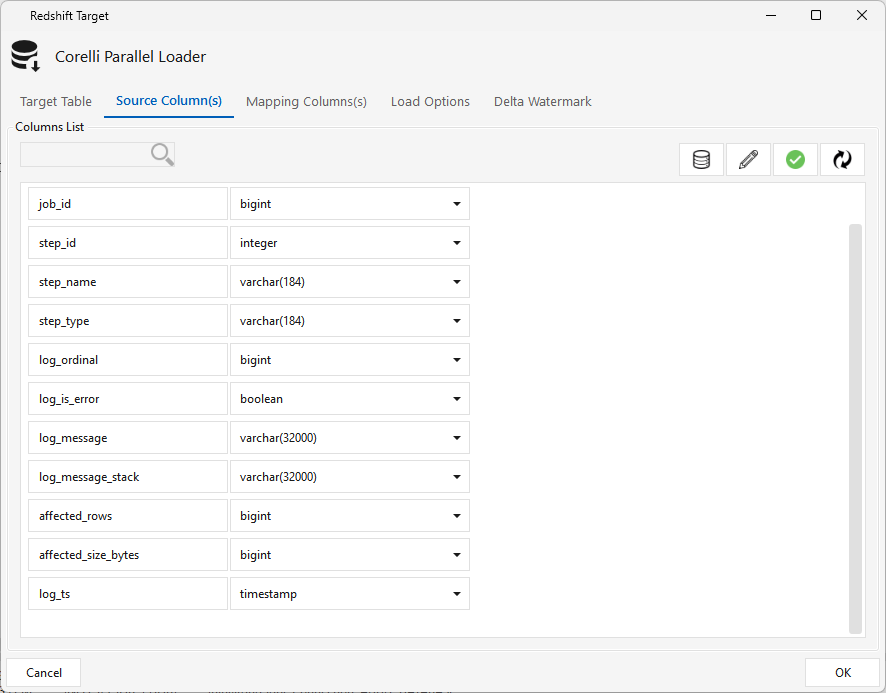The width and height of the screenshot is (886, 693).
Task: Select the Source Column(s) tab
Action: [x=169, y=101]
